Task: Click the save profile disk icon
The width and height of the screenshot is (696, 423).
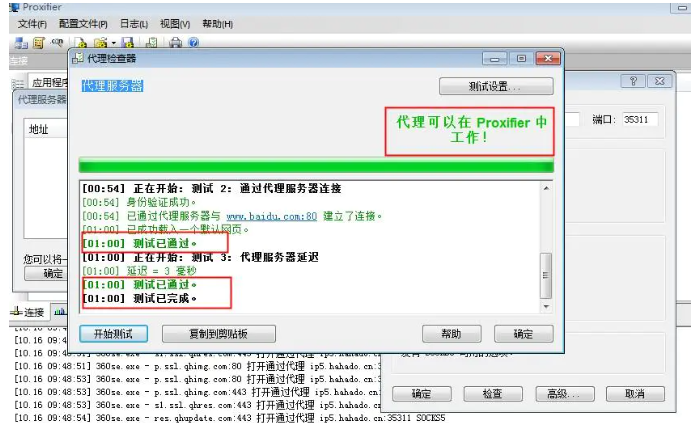Action: (x=128, y=43)
